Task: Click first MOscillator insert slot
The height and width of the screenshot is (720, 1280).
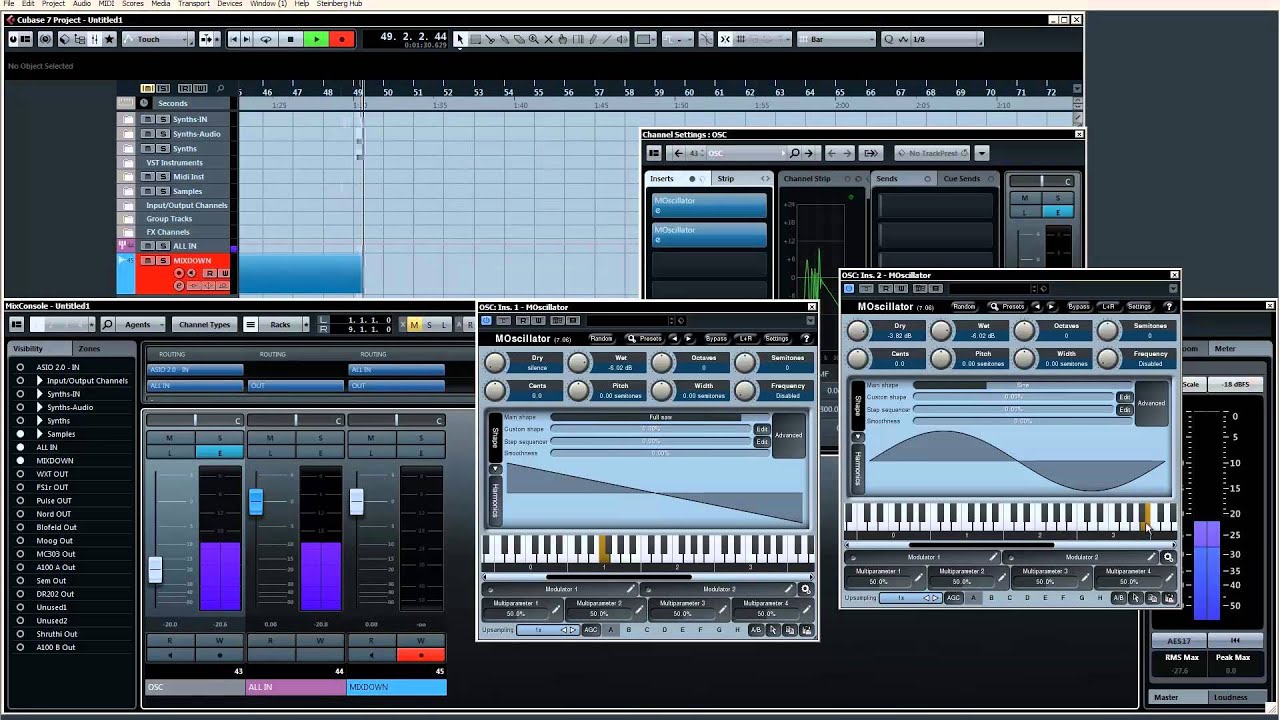Action: [709, 204]
